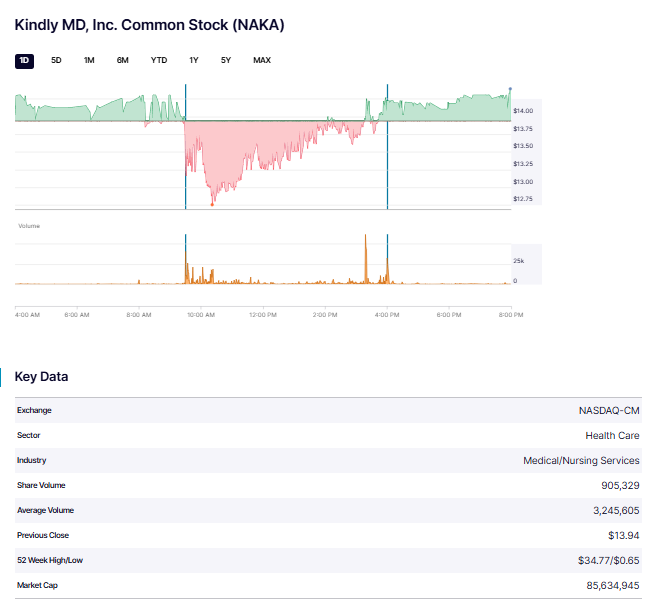The width and height of the screenshot is (662, 608).
Task: Click the Medical/Nursing Services value
Action: pyautogui.click(x=581, y=460)
